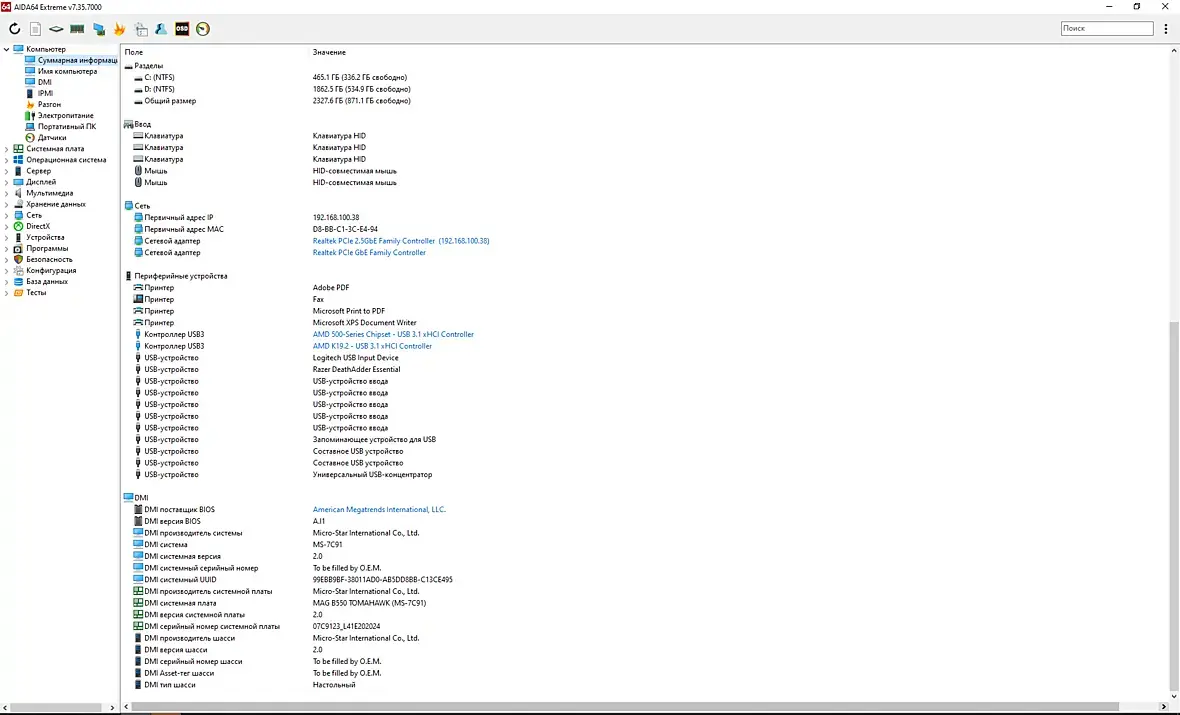The image size is (1180, 715).
Task: Click the gauge benchmark toolbar icon
Action: point(202,29)
